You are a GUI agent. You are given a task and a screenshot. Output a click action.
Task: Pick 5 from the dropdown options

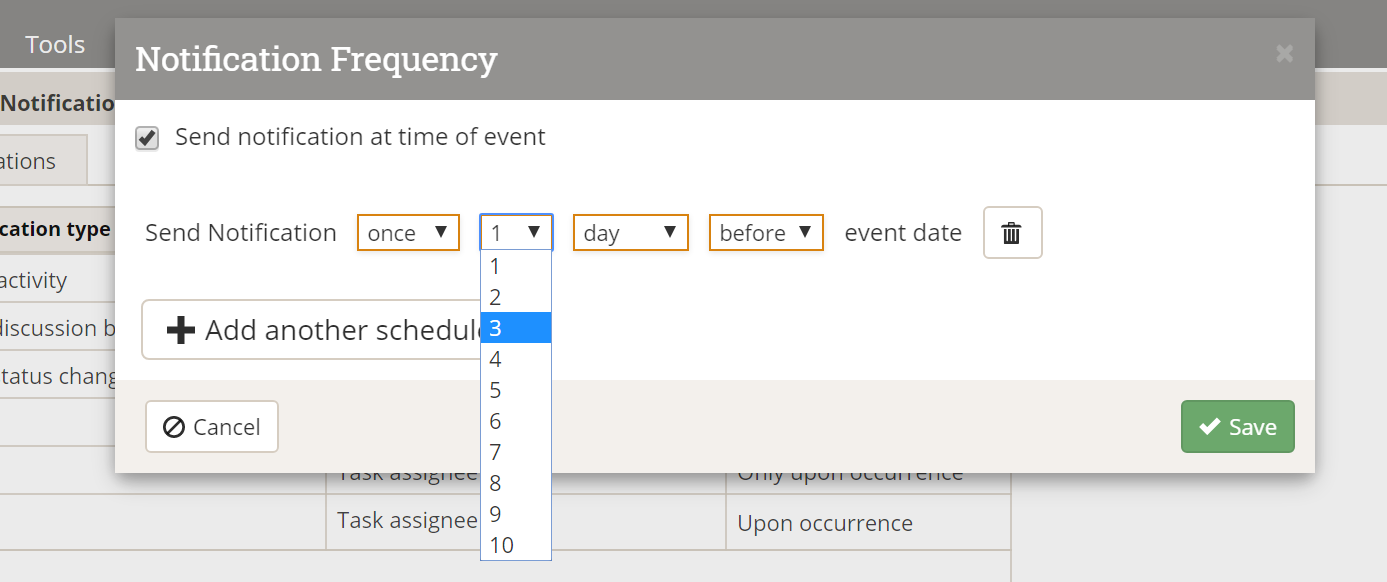(x=515, y=390)
